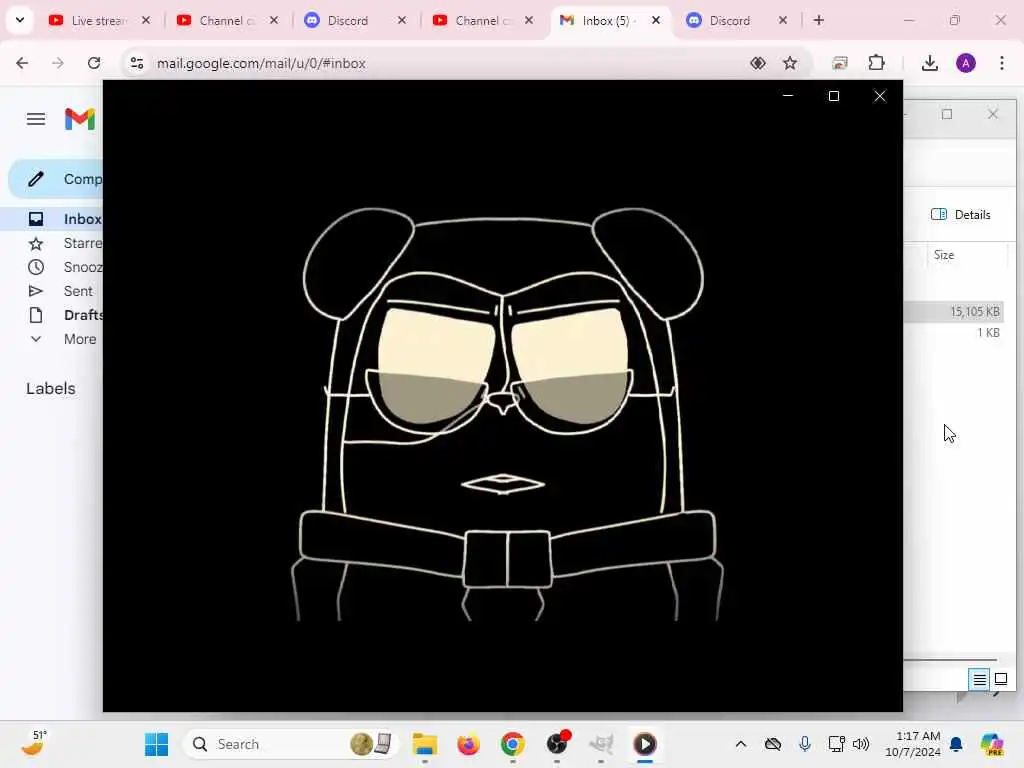Open a new browser tab
Viewport: 1024px width, 768px height.
819,20
